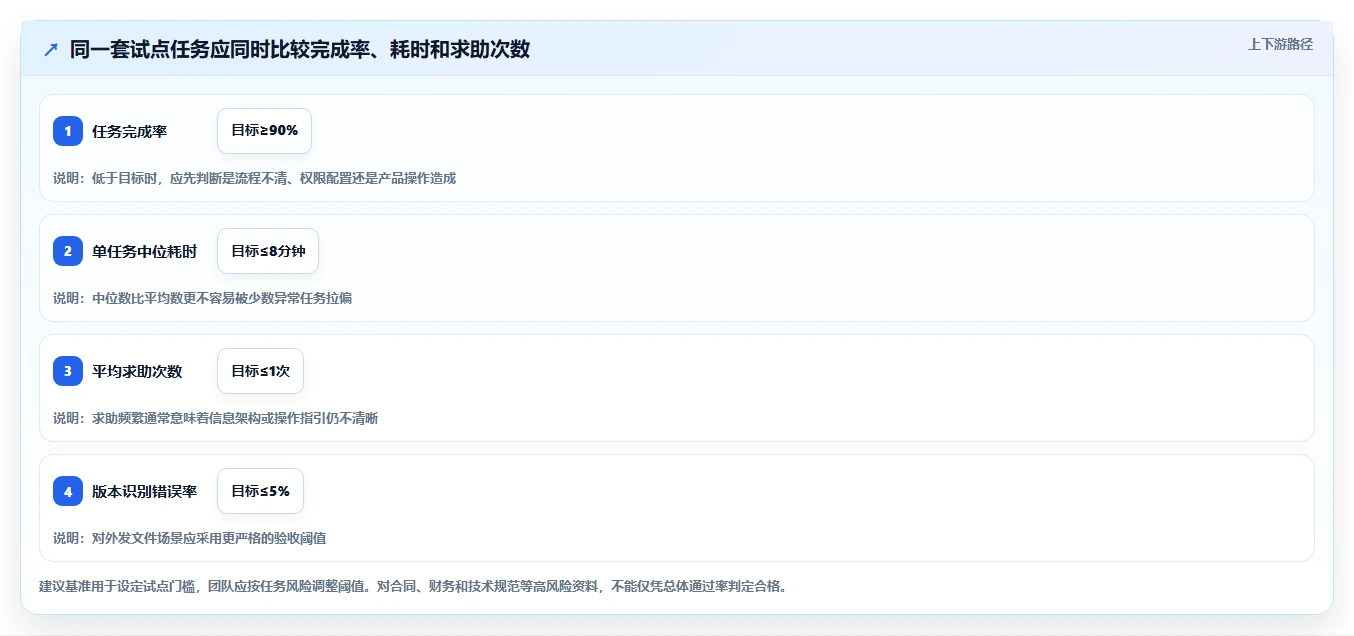The height and width of the screenshot is (636, 1354).
Task: Open the 上下游路径 link
Action: pos(1280,44)
